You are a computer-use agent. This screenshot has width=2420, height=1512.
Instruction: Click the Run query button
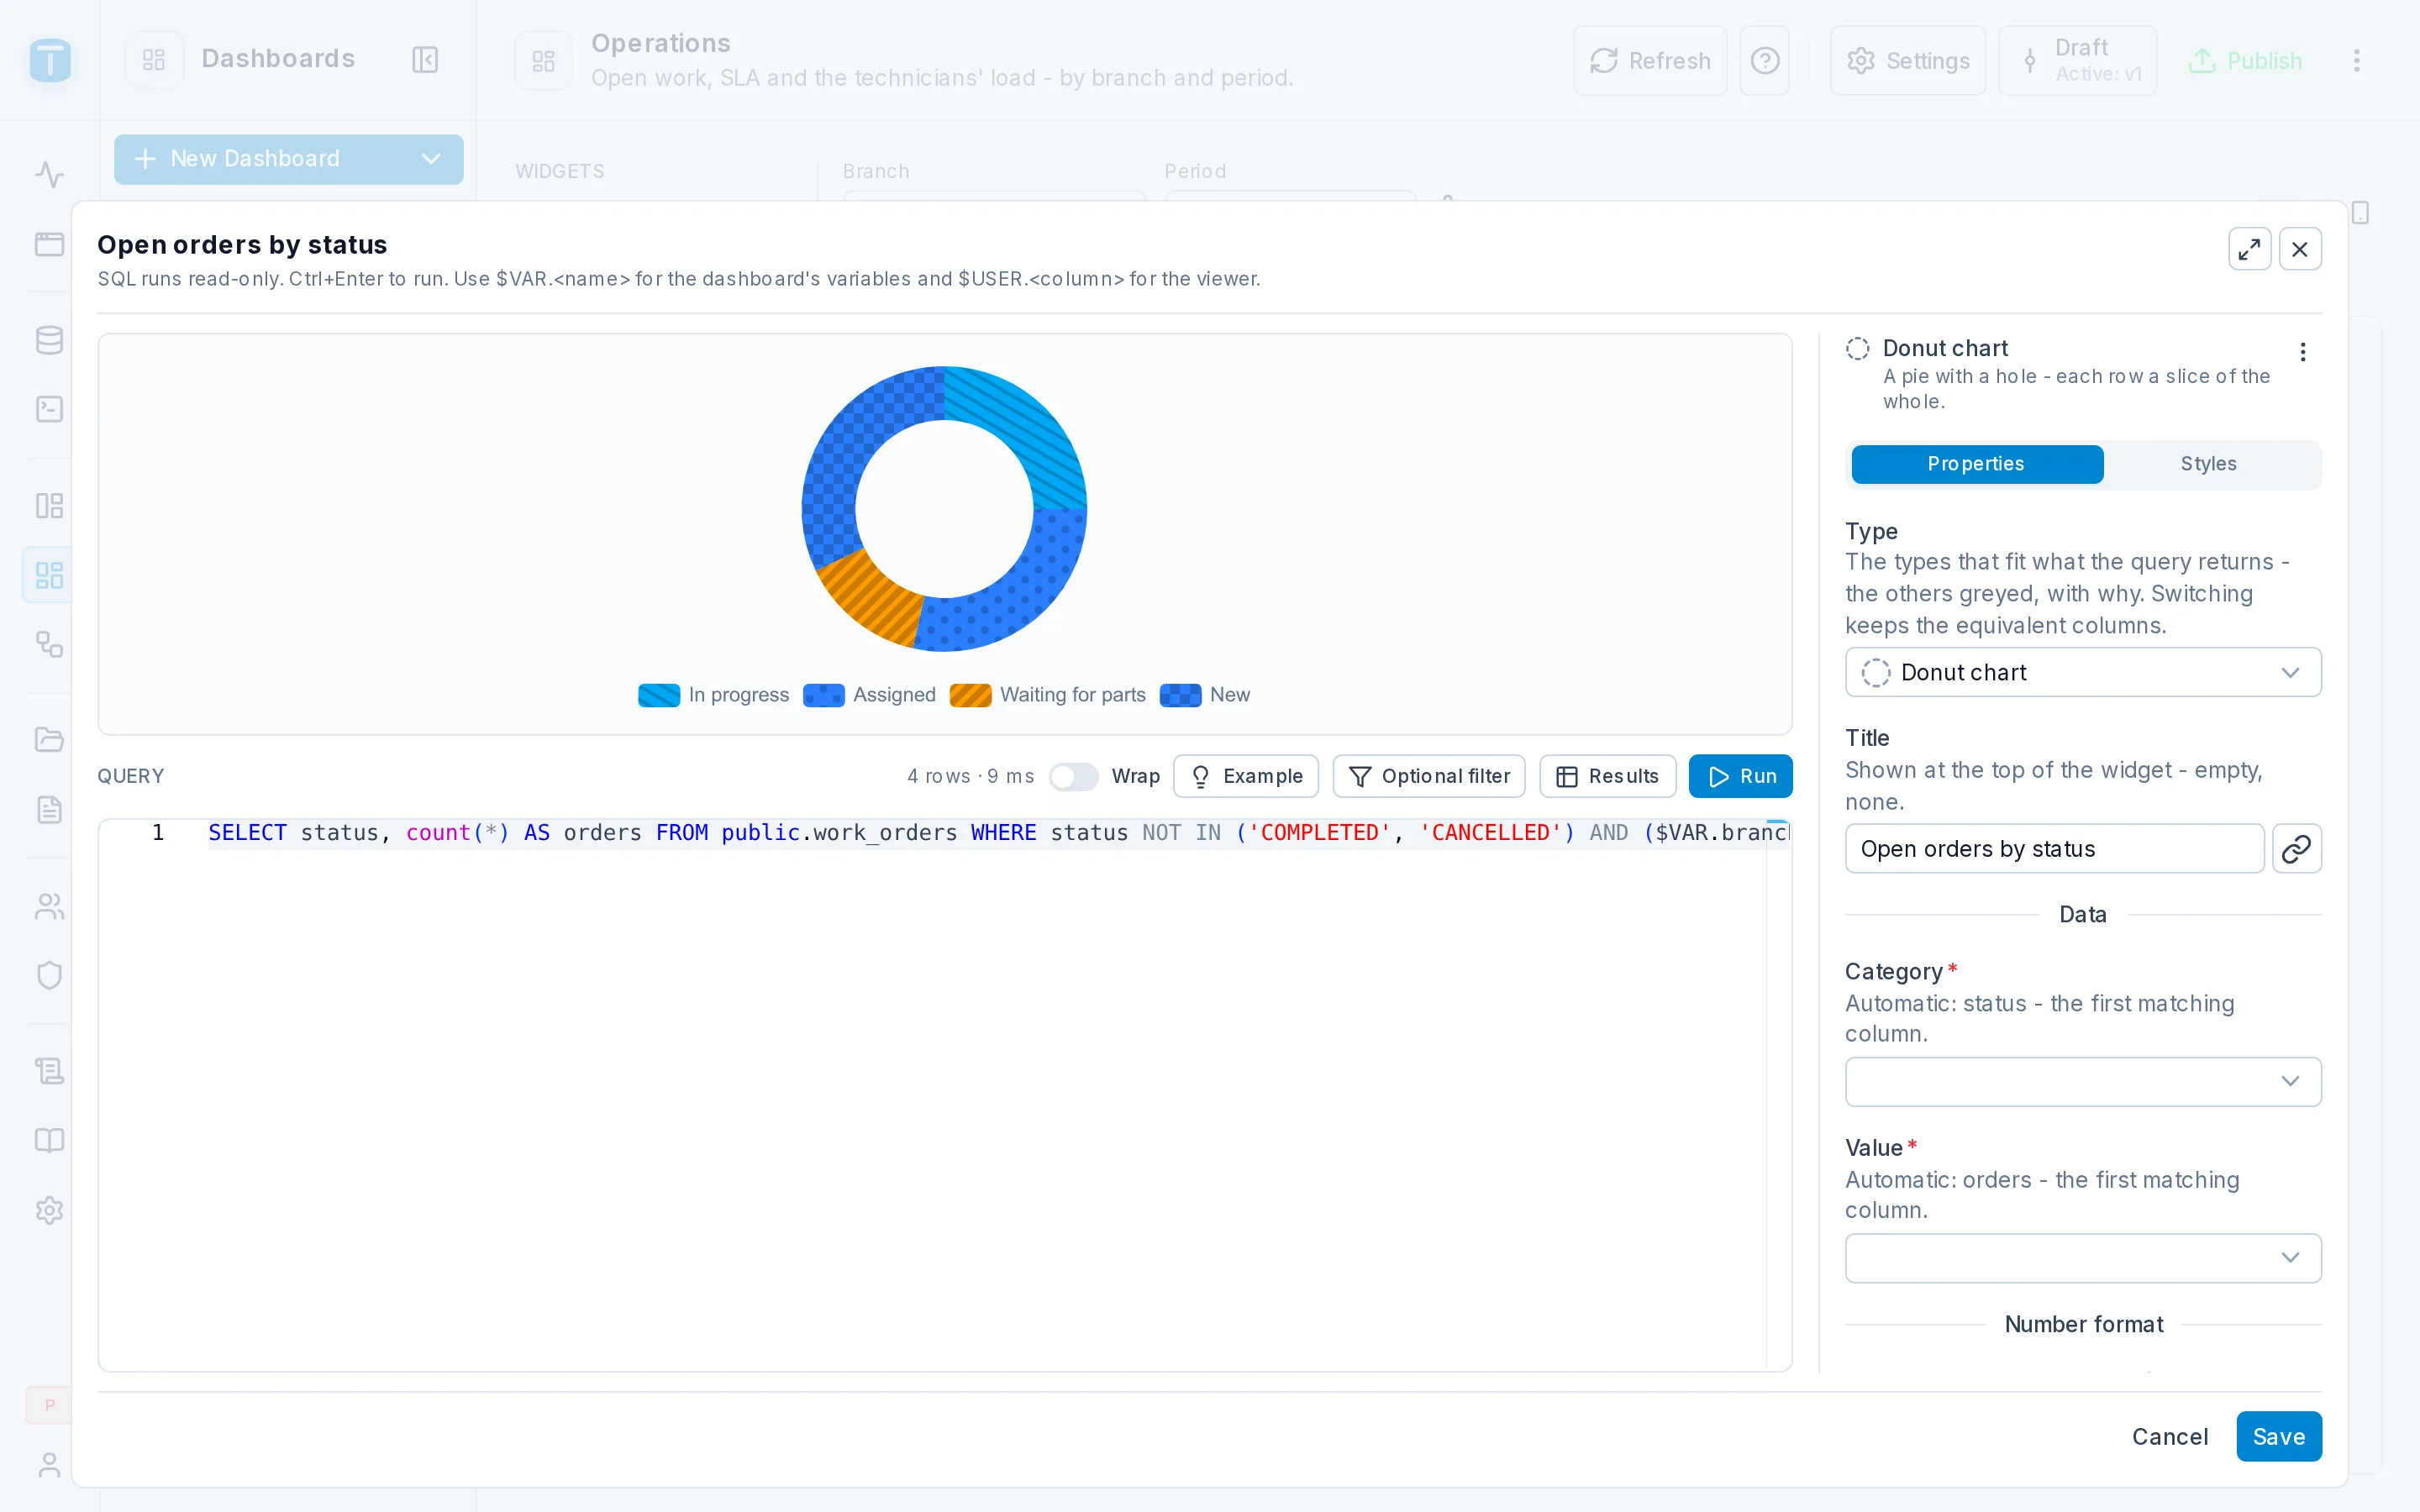tap(1740, 777)
